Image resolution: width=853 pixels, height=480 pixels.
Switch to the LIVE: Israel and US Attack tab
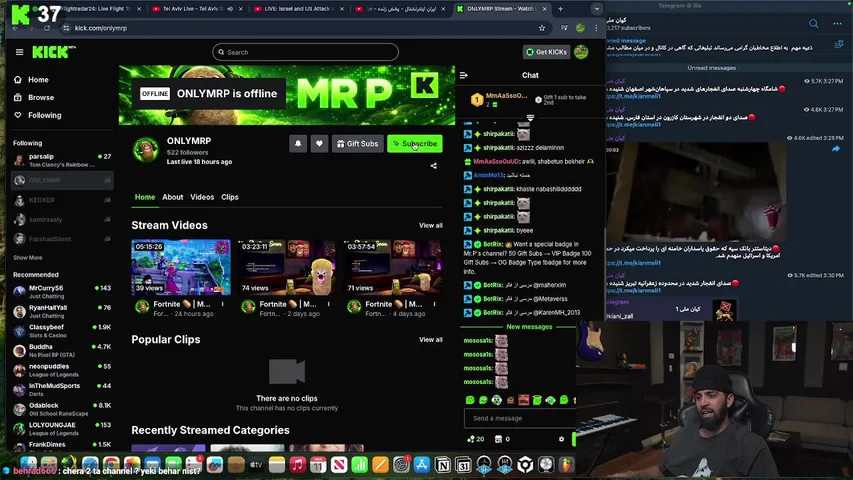tap(299, 9)
